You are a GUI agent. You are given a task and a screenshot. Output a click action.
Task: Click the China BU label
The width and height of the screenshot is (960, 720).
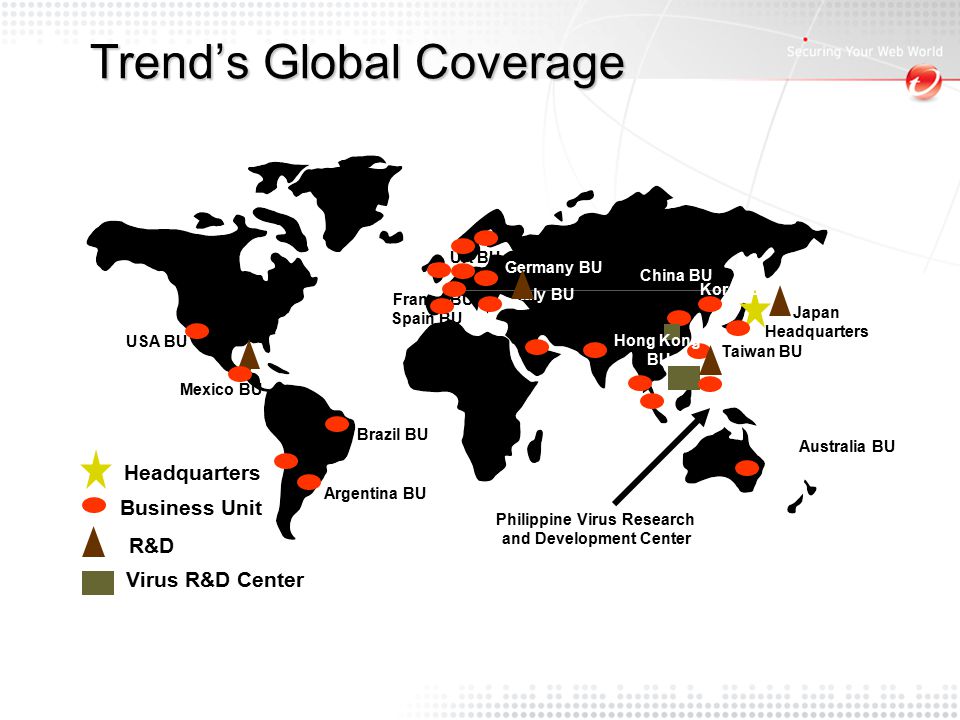point(676,276)
